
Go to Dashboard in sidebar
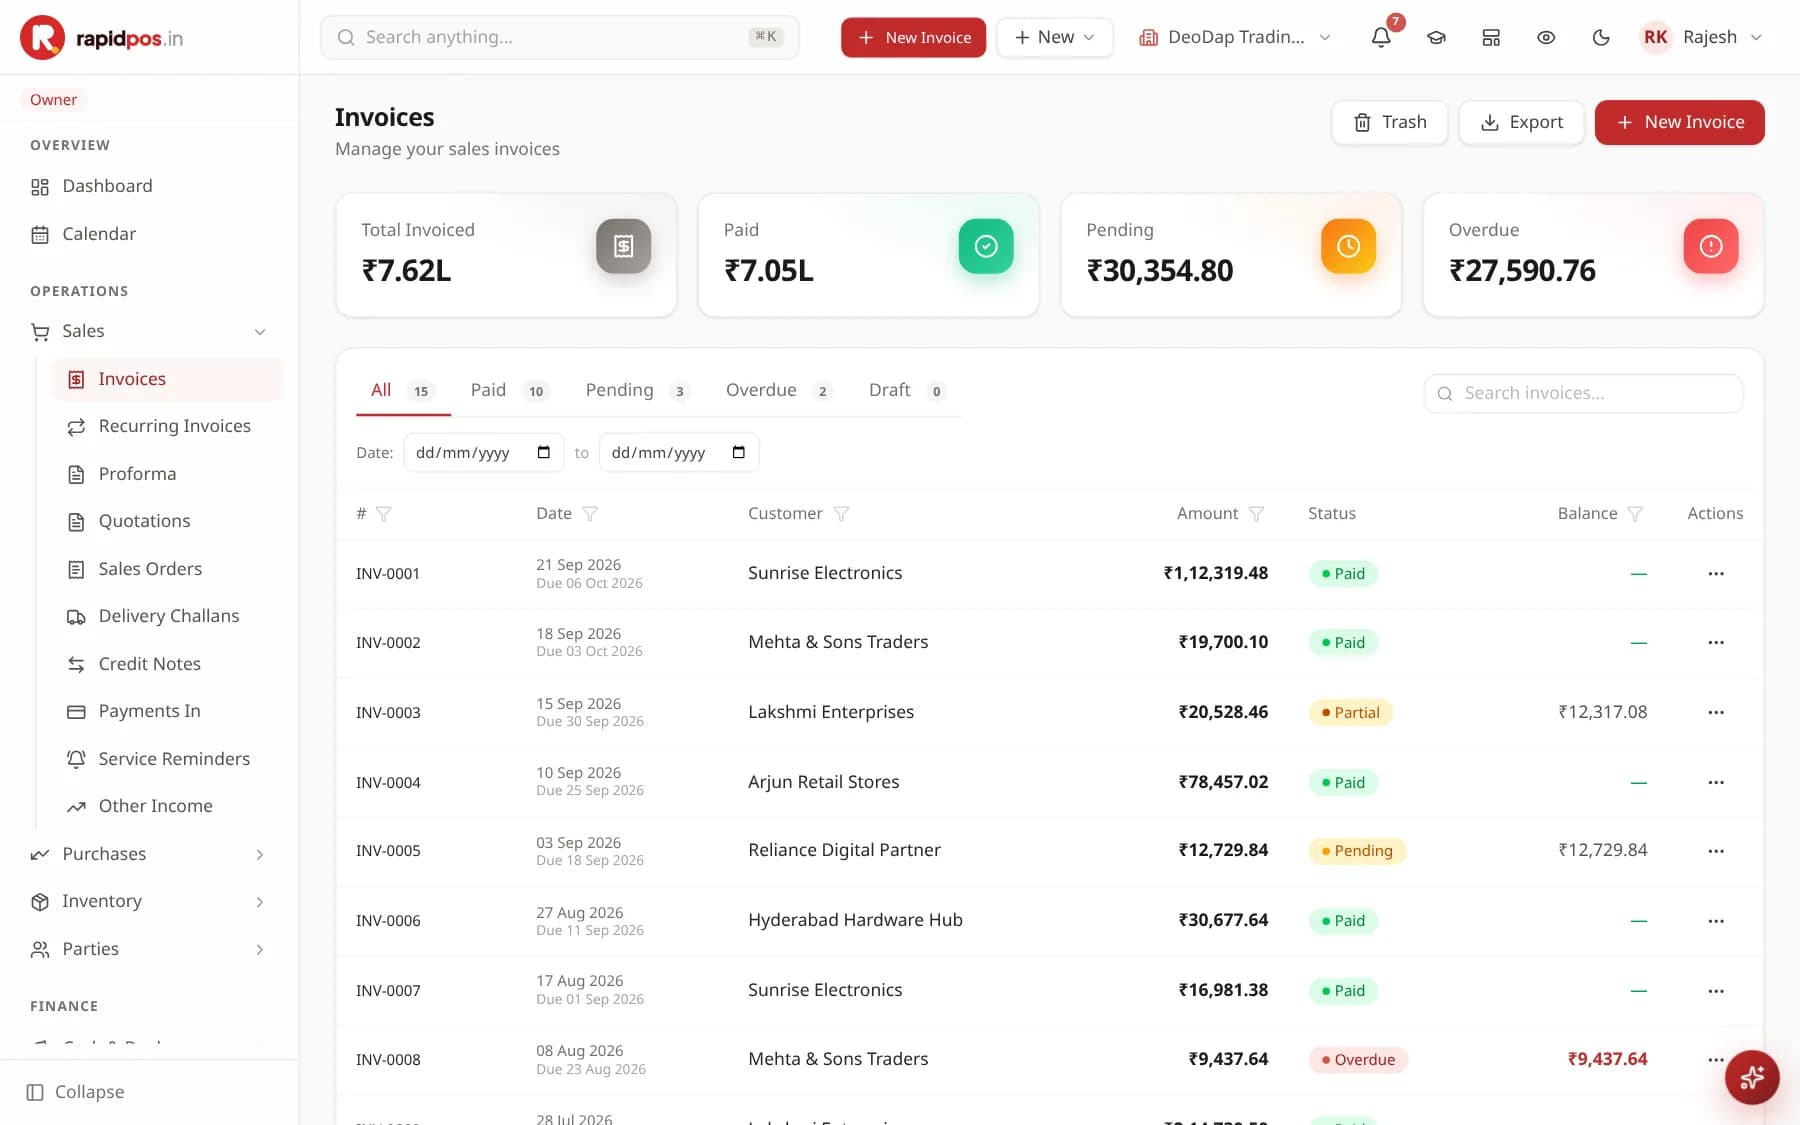150,186
